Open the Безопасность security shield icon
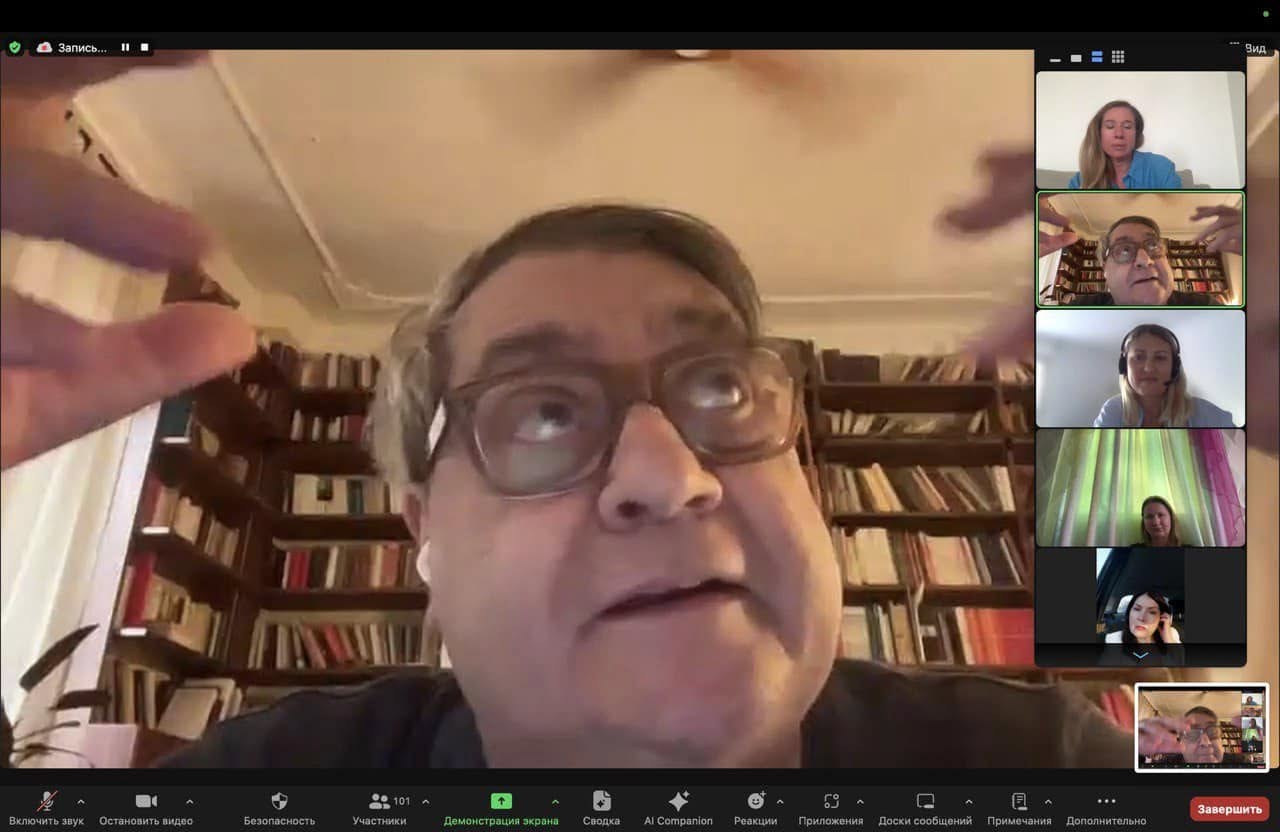Image resolution: width=1280 pixels, height=832 pixels. tap(279, 801)
